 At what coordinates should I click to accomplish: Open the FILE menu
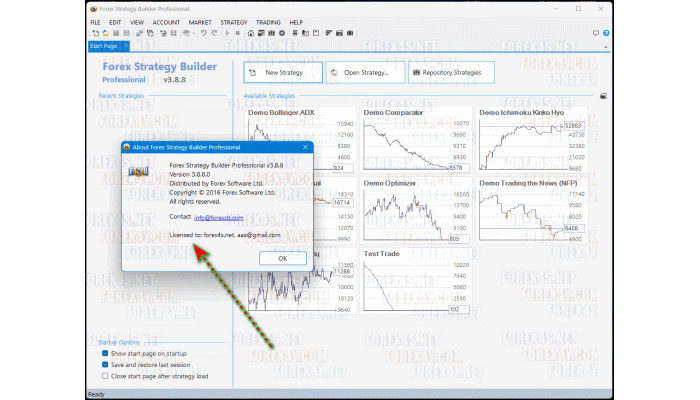(96, 22)
